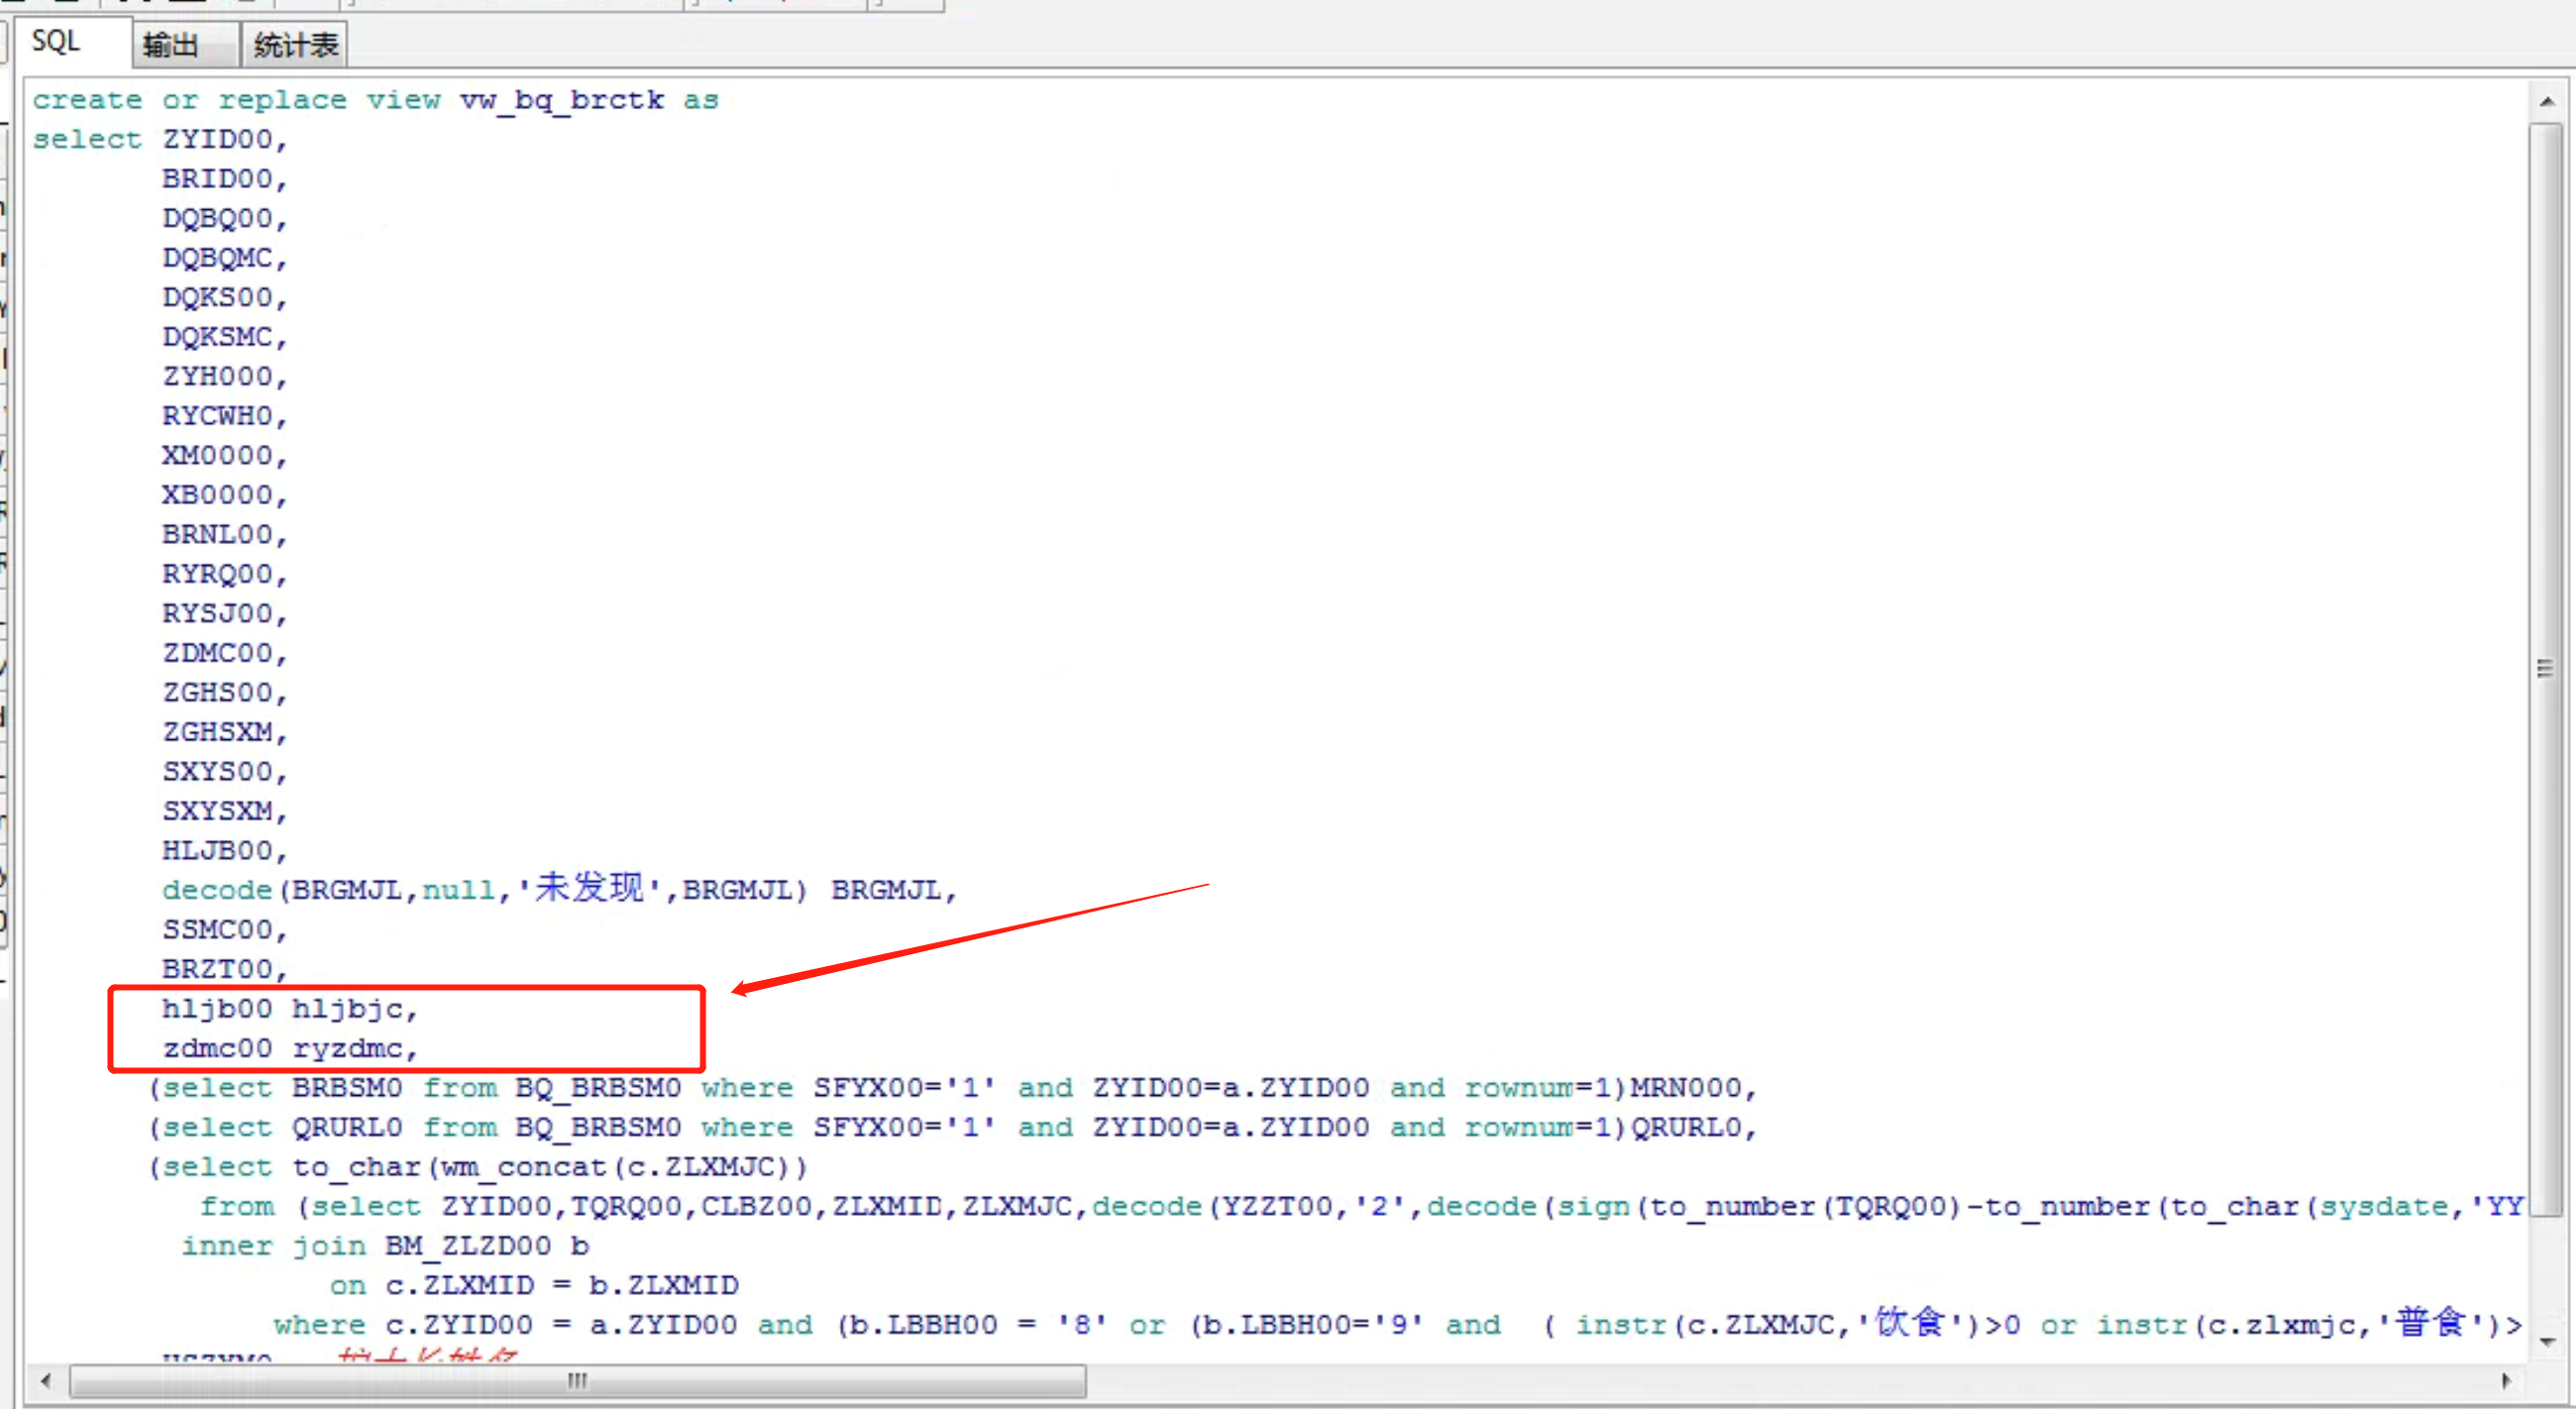The height and width of the screenshot is (1409, 2576).
Task: Click the wm_concat function call
Action: coord(524,1167)
